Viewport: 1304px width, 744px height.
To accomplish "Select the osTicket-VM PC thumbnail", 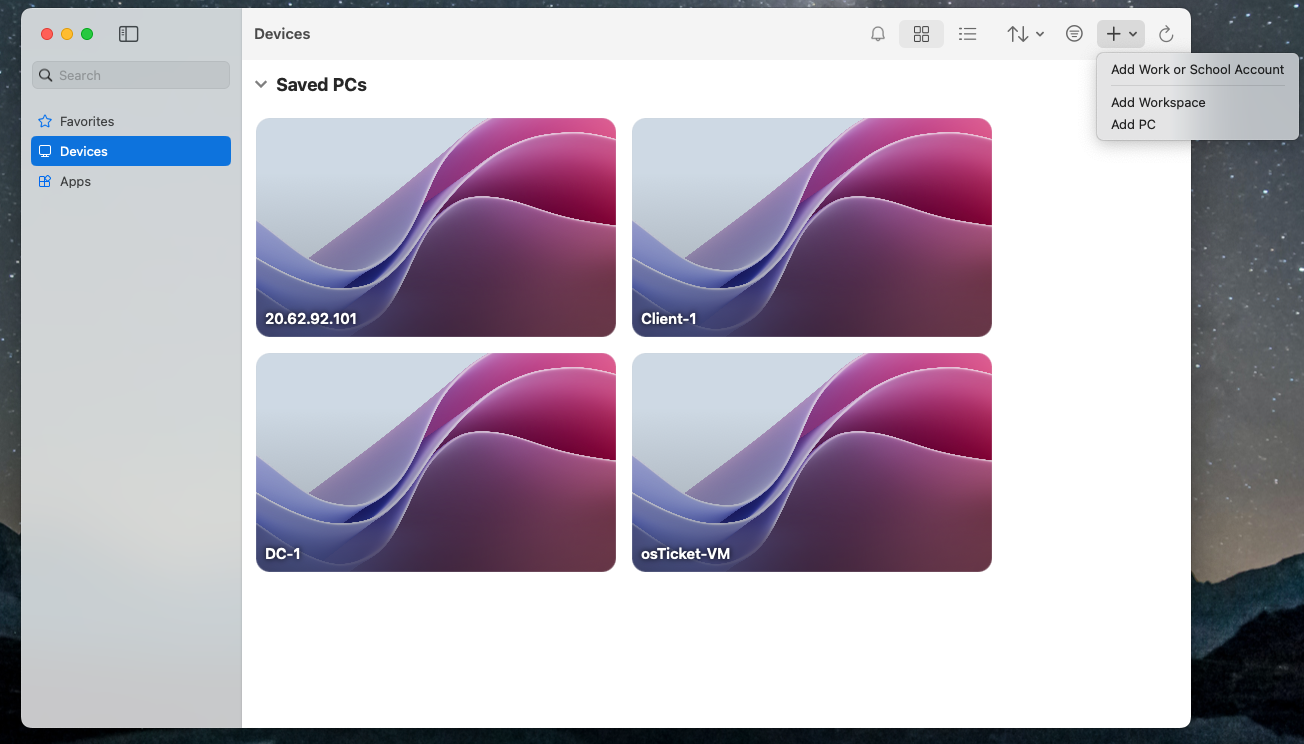I will (812, 462).
